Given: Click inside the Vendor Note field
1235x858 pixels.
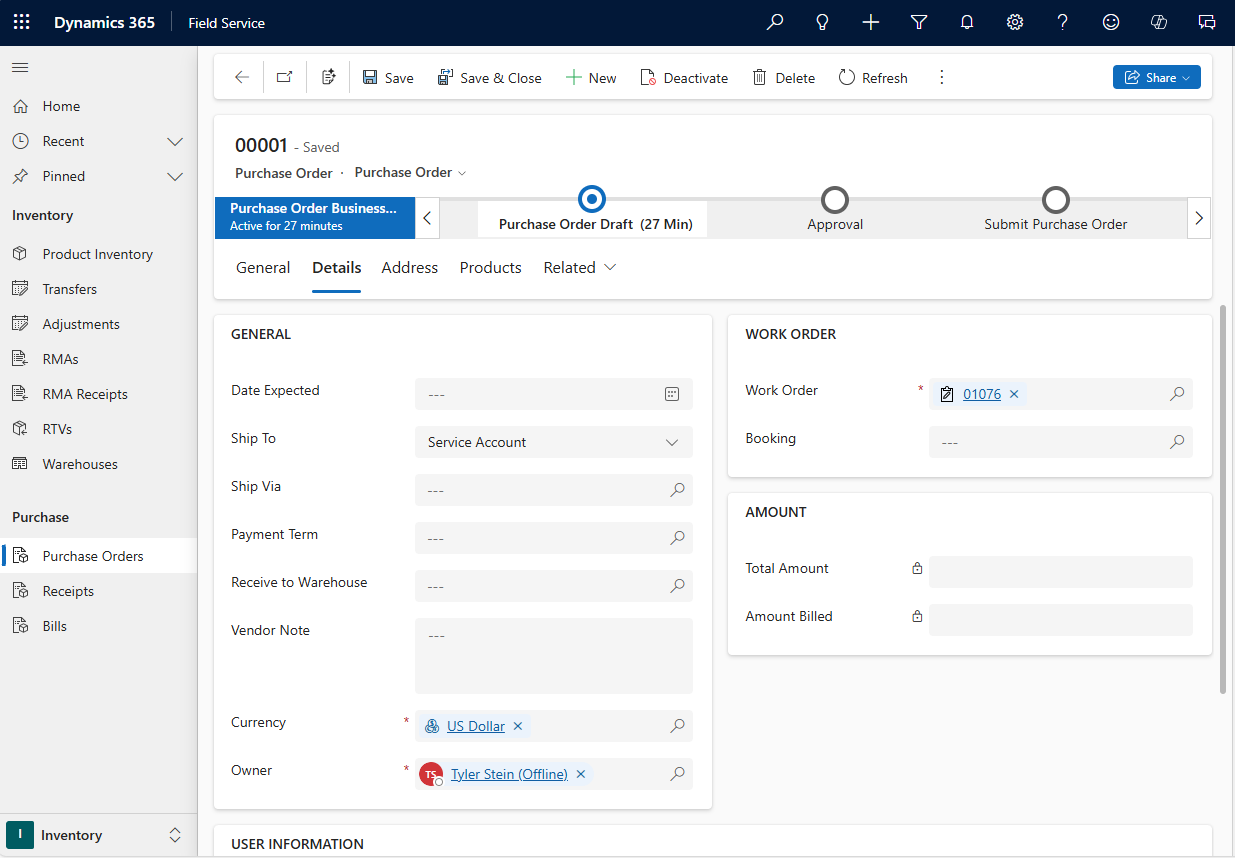Looking at the screenshot, I should point(553,655).
